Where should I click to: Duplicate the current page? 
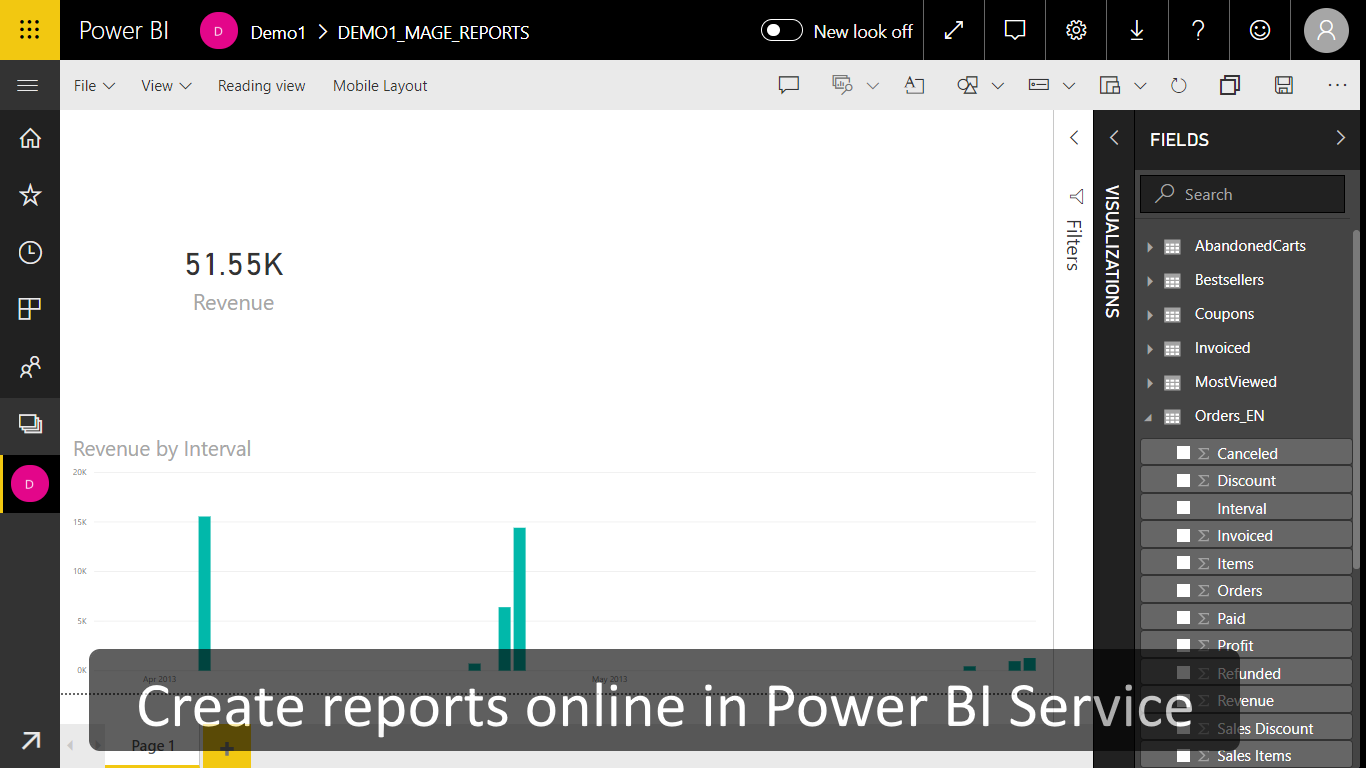[1230, 85]
